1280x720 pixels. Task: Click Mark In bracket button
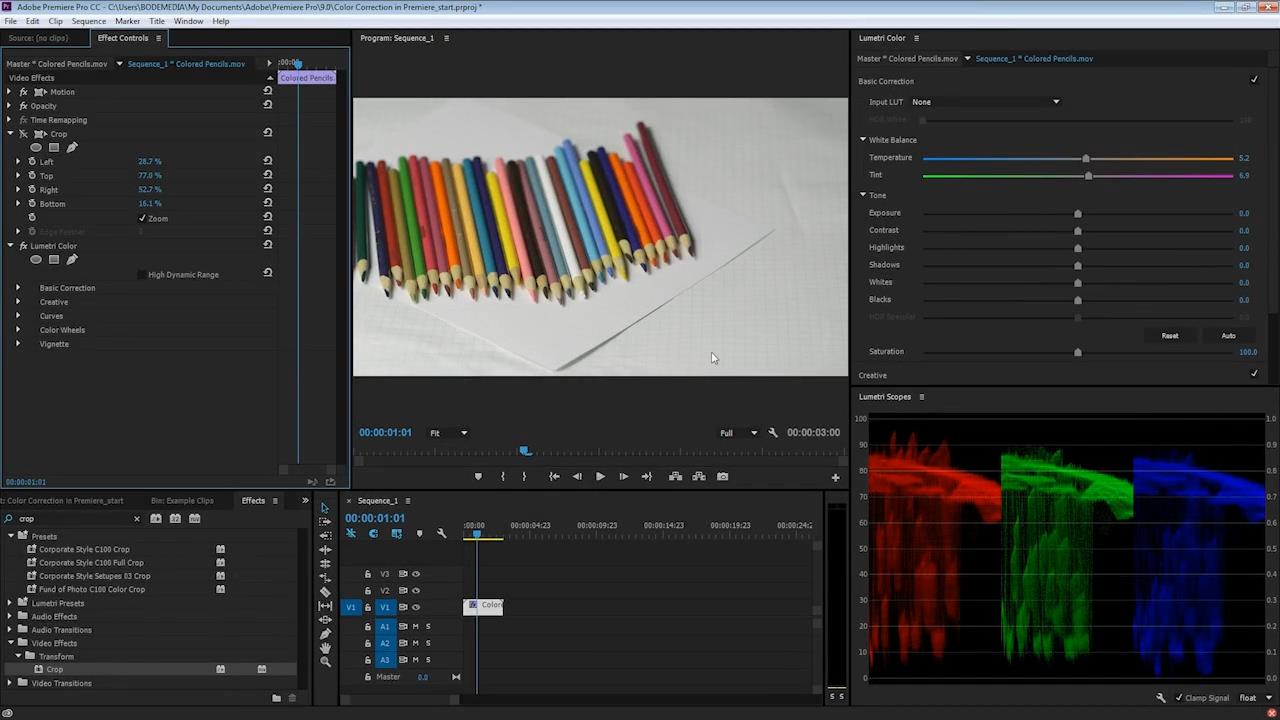pos(502,477)
